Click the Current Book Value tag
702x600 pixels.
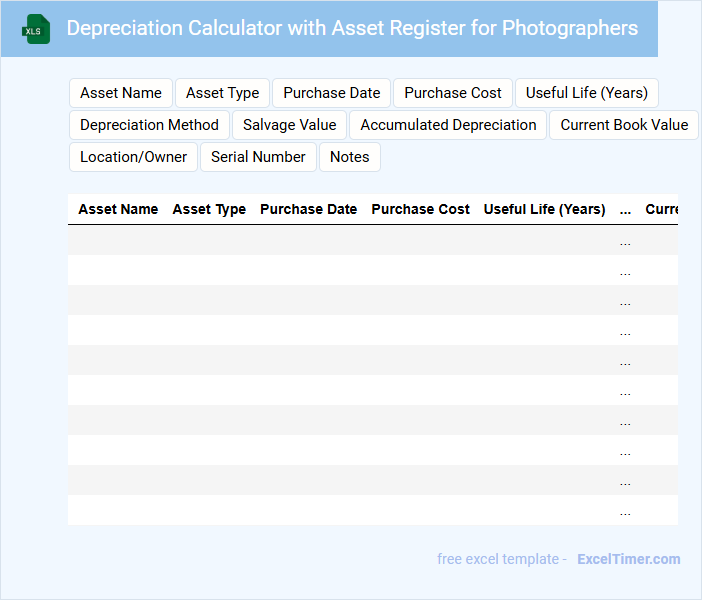pos(624,125)
